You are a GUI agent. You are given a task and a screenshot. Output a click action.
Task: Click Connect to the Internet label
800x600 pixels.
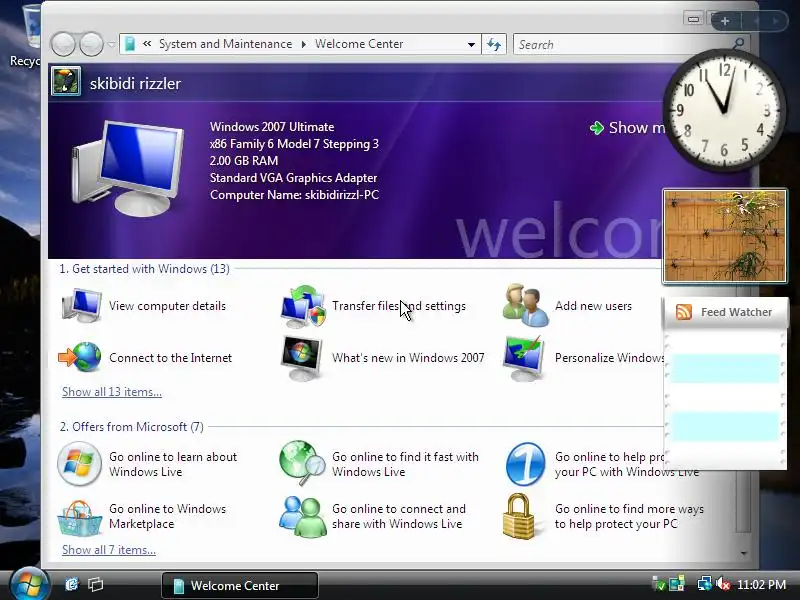pos(170,358)
